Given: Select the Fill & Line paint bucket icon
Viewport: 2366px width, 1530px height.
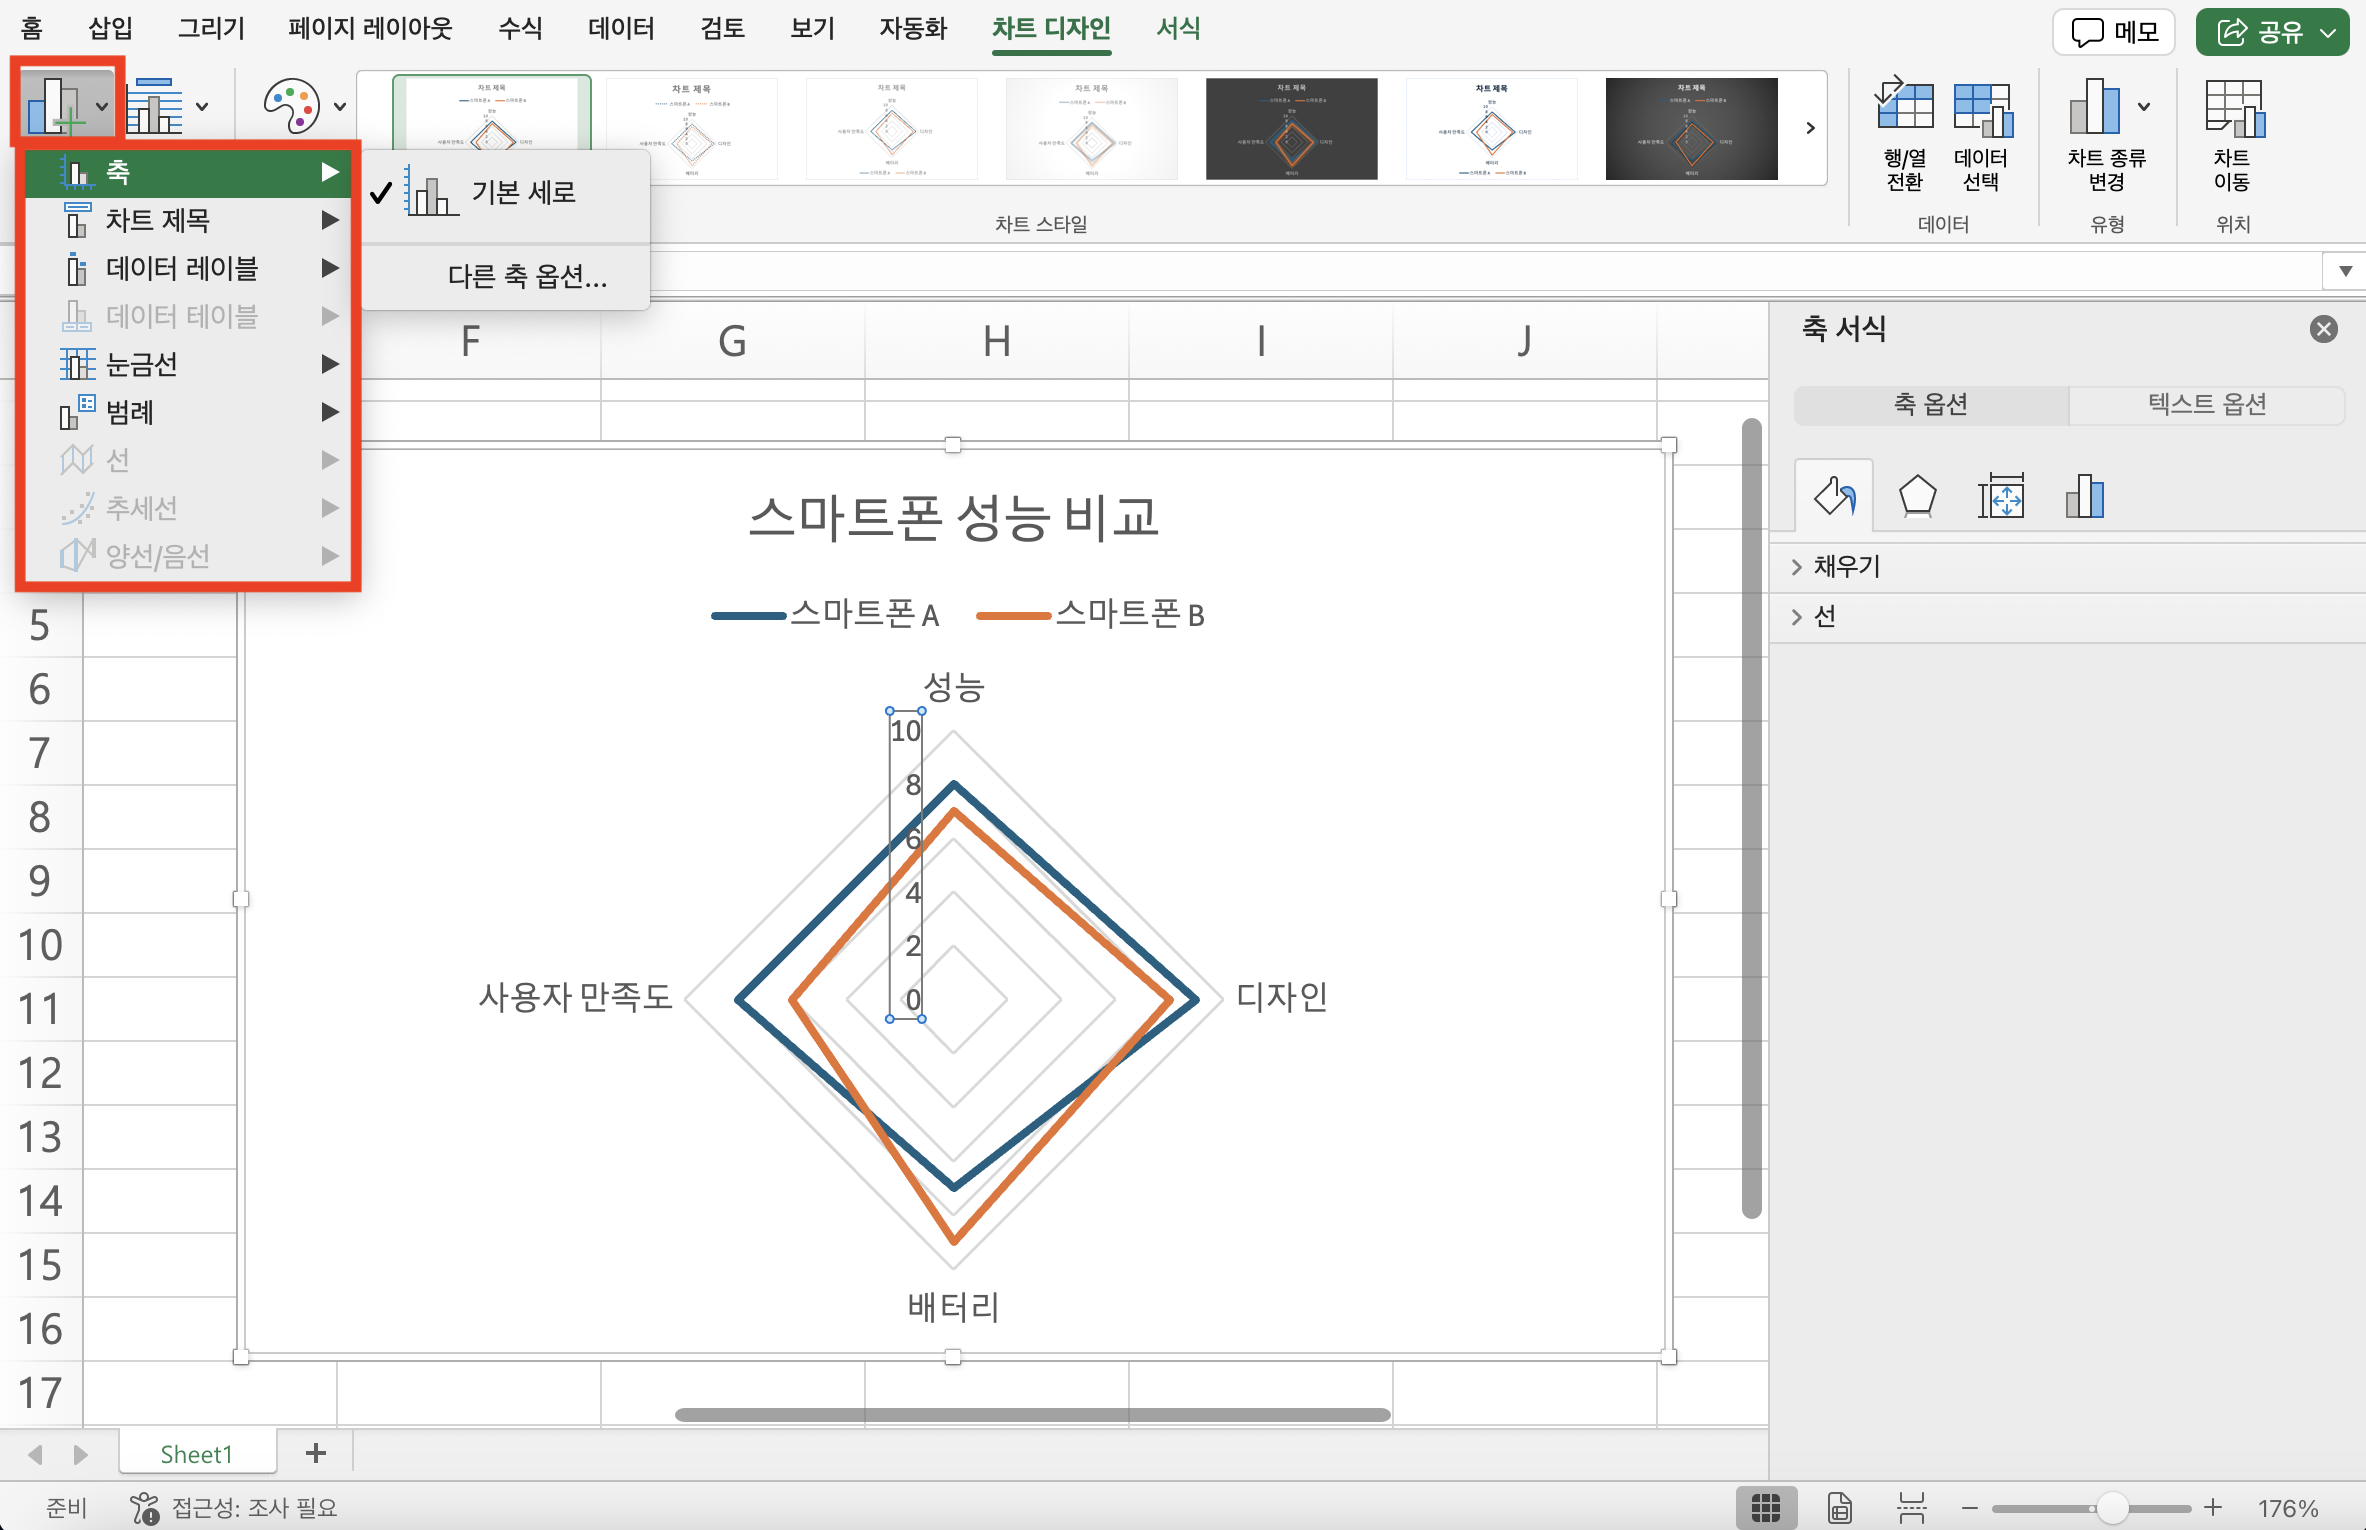Looking at the screenshot, I should pos(1834,496).
